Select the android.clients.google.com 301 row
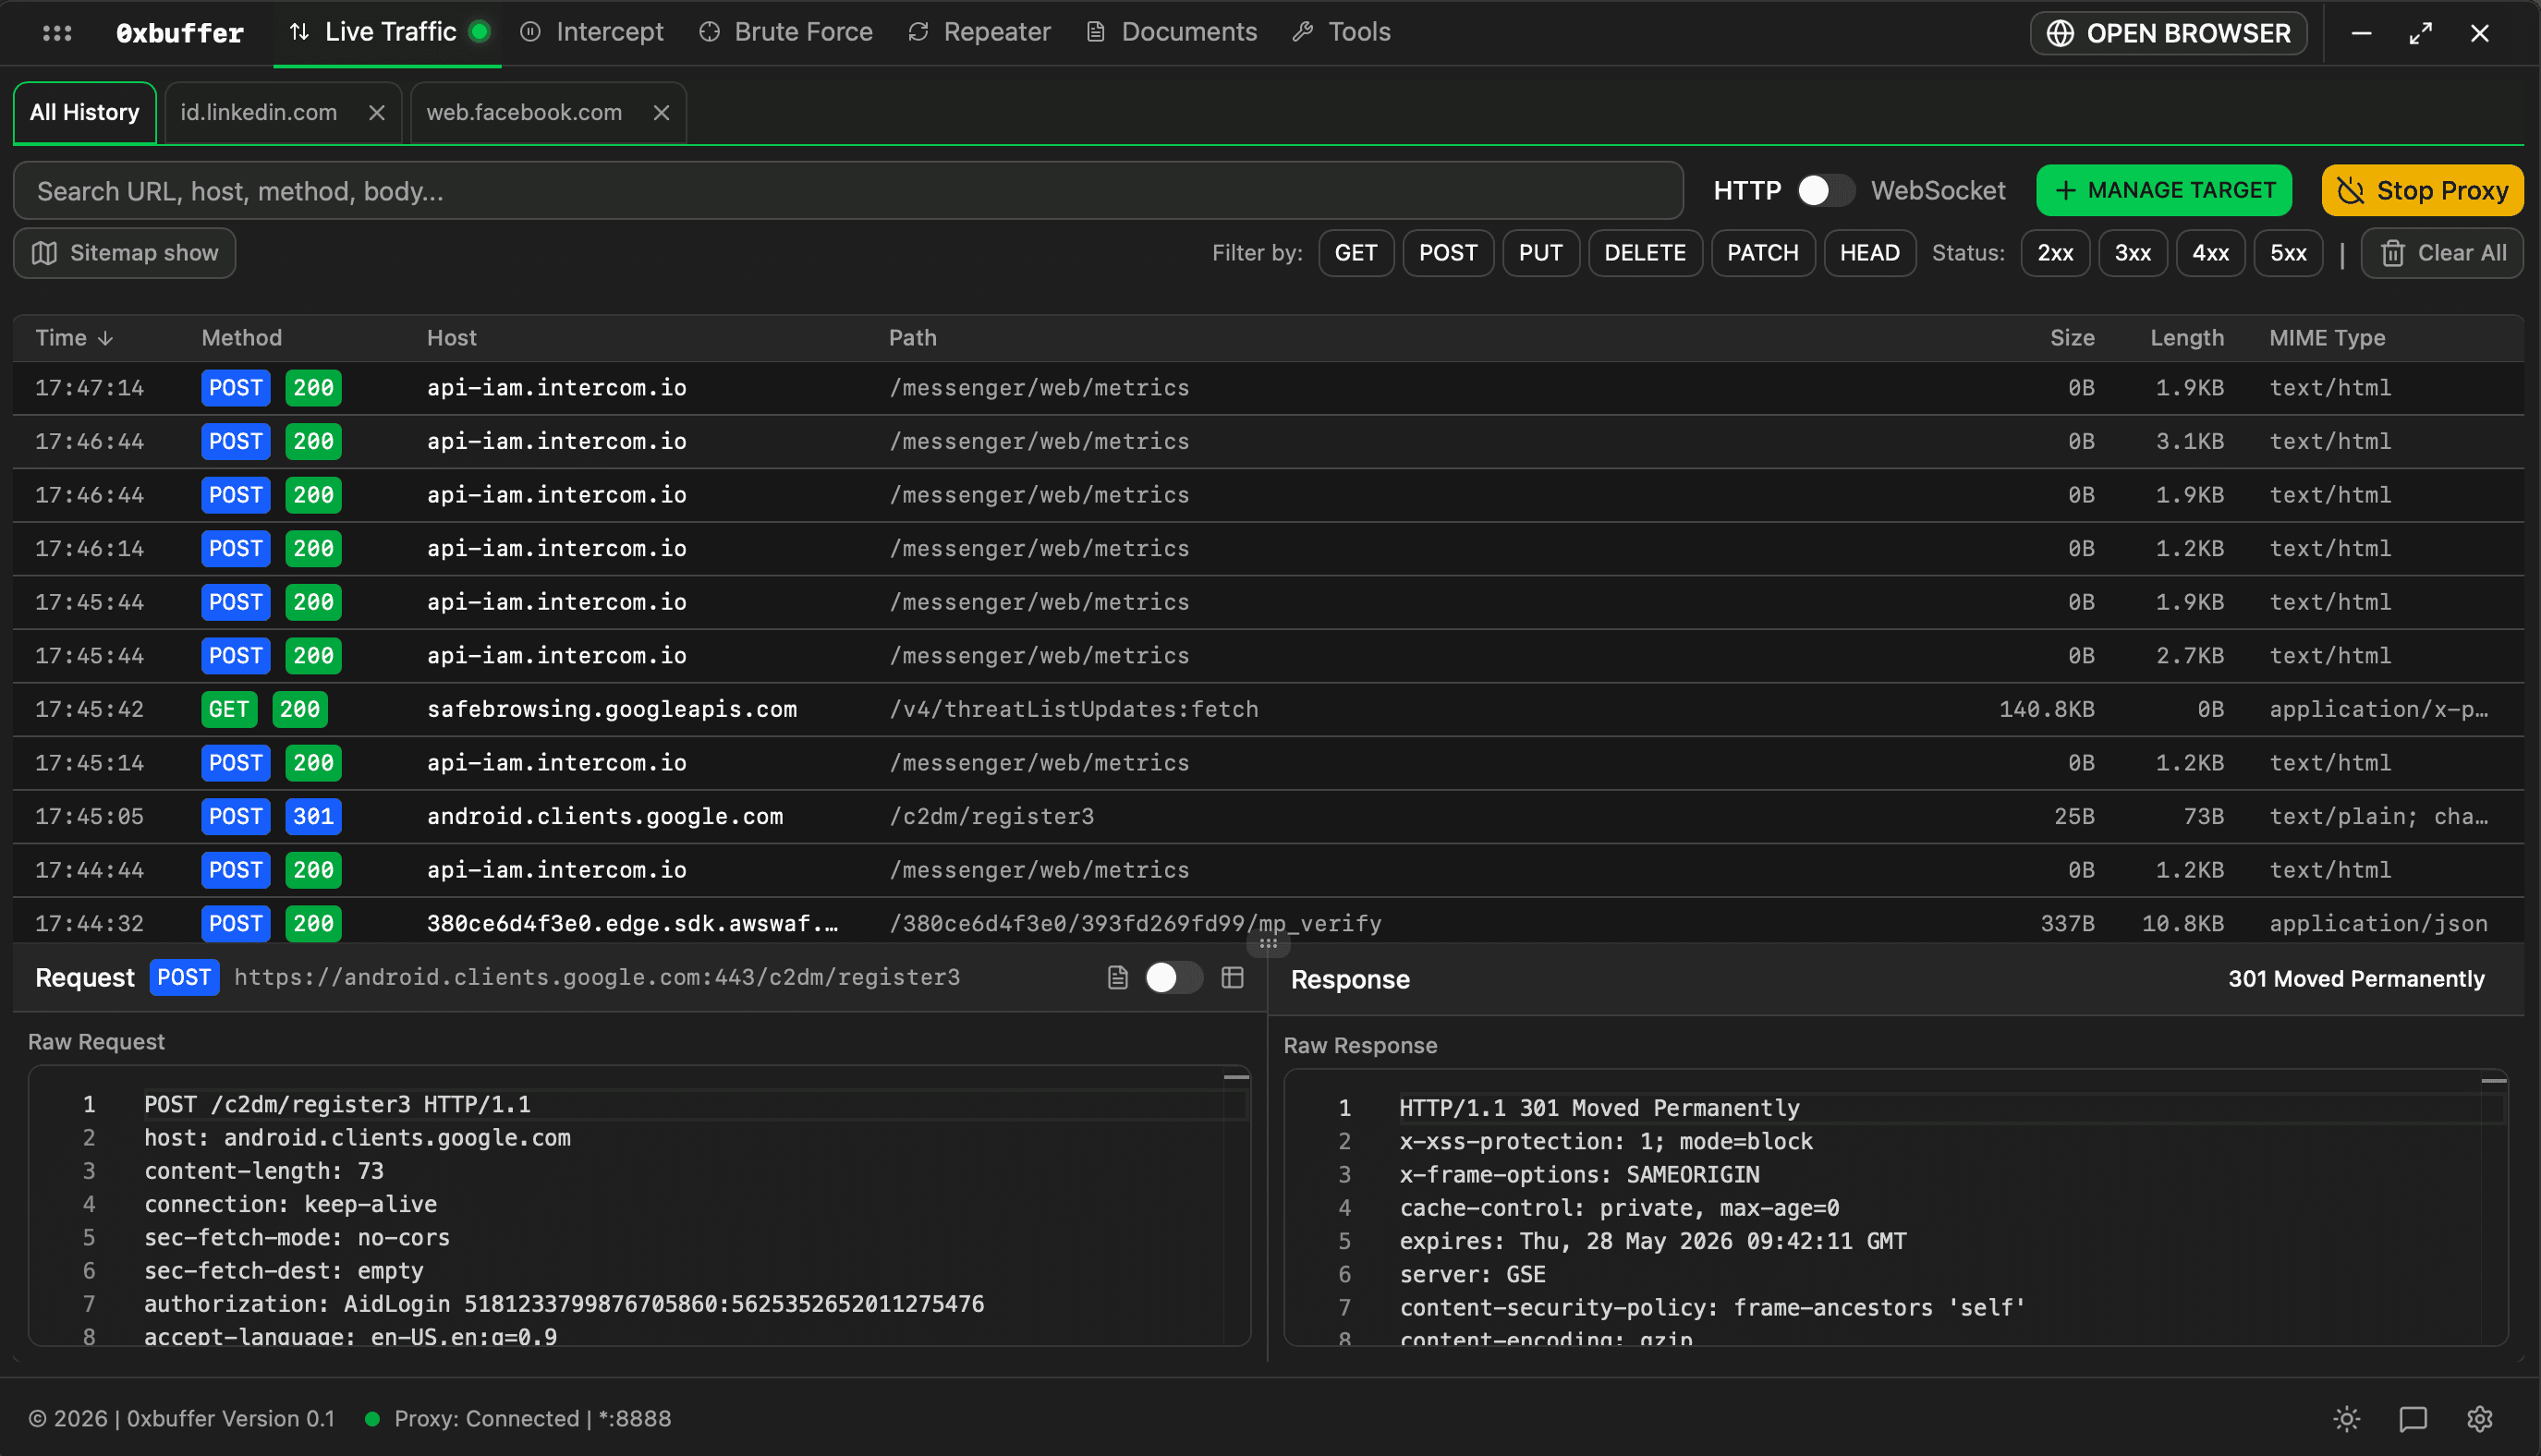 click(1268, 817)
